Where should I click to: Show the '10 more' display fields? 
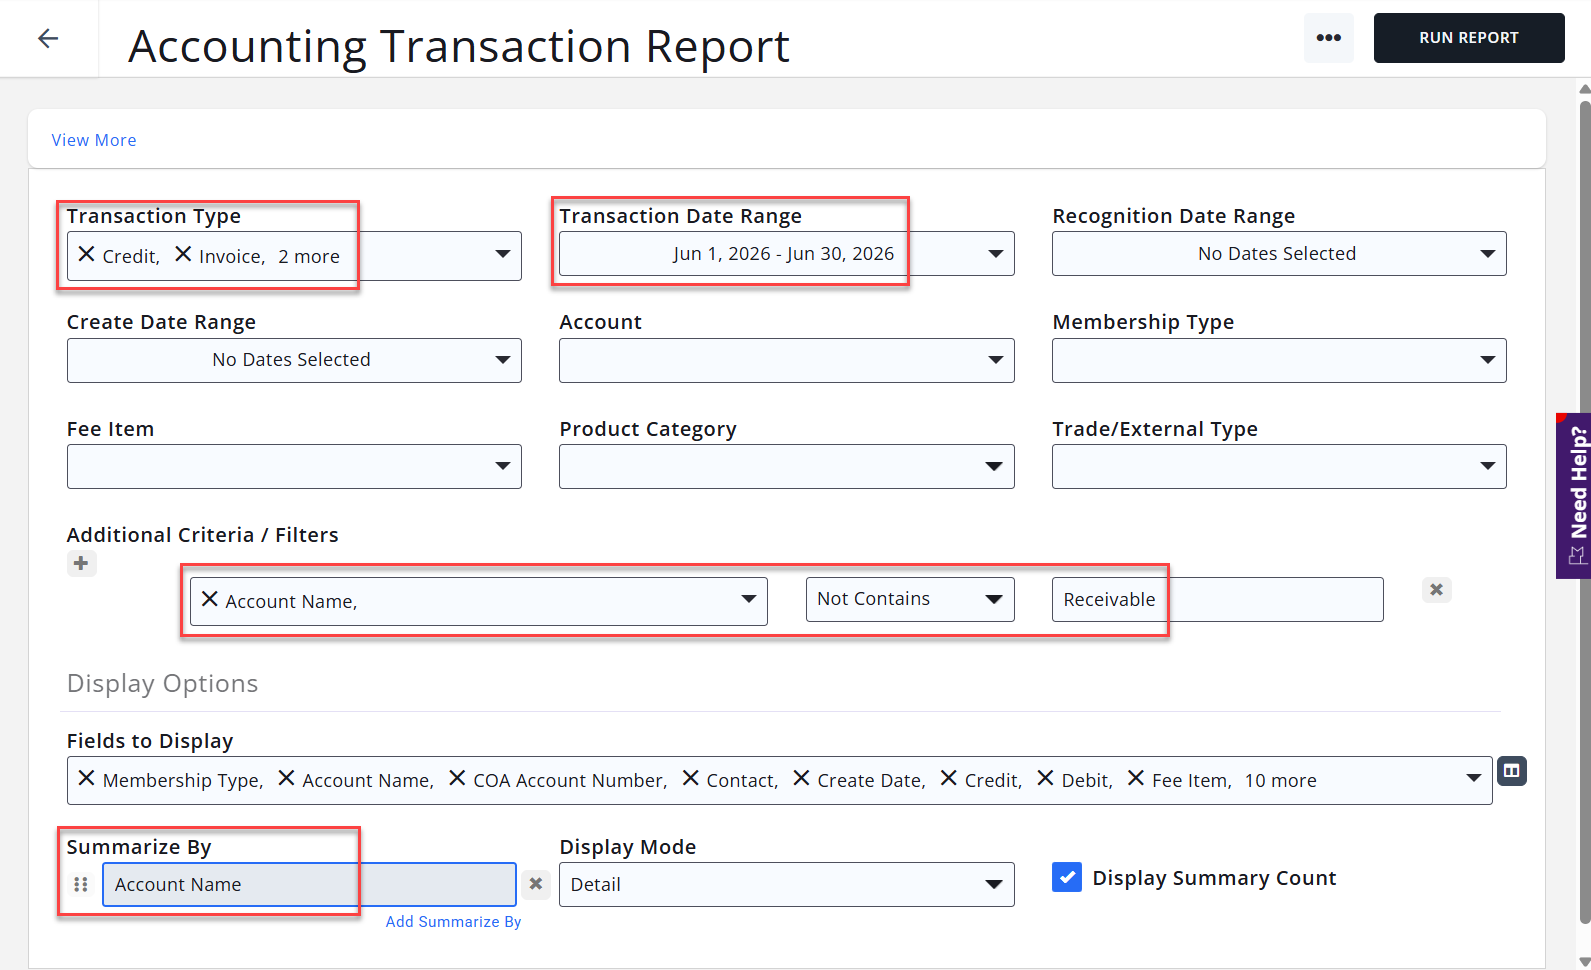click(x=1280, y=781)
